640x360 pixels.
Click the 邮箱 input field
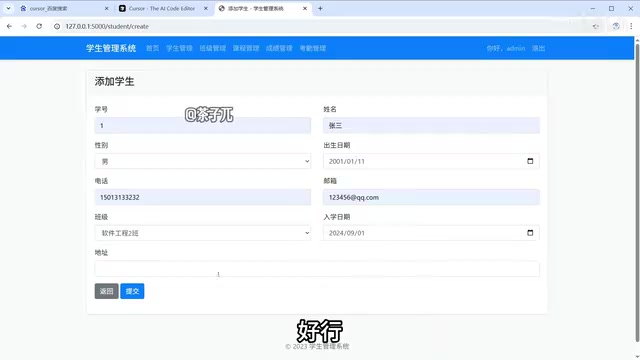pos(431,197)
